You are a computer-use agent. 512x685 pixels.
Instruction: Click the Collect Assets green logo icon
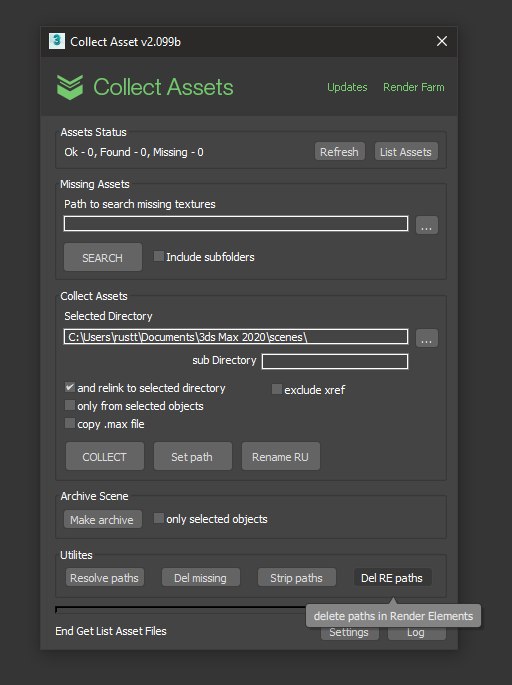point(69,87)
